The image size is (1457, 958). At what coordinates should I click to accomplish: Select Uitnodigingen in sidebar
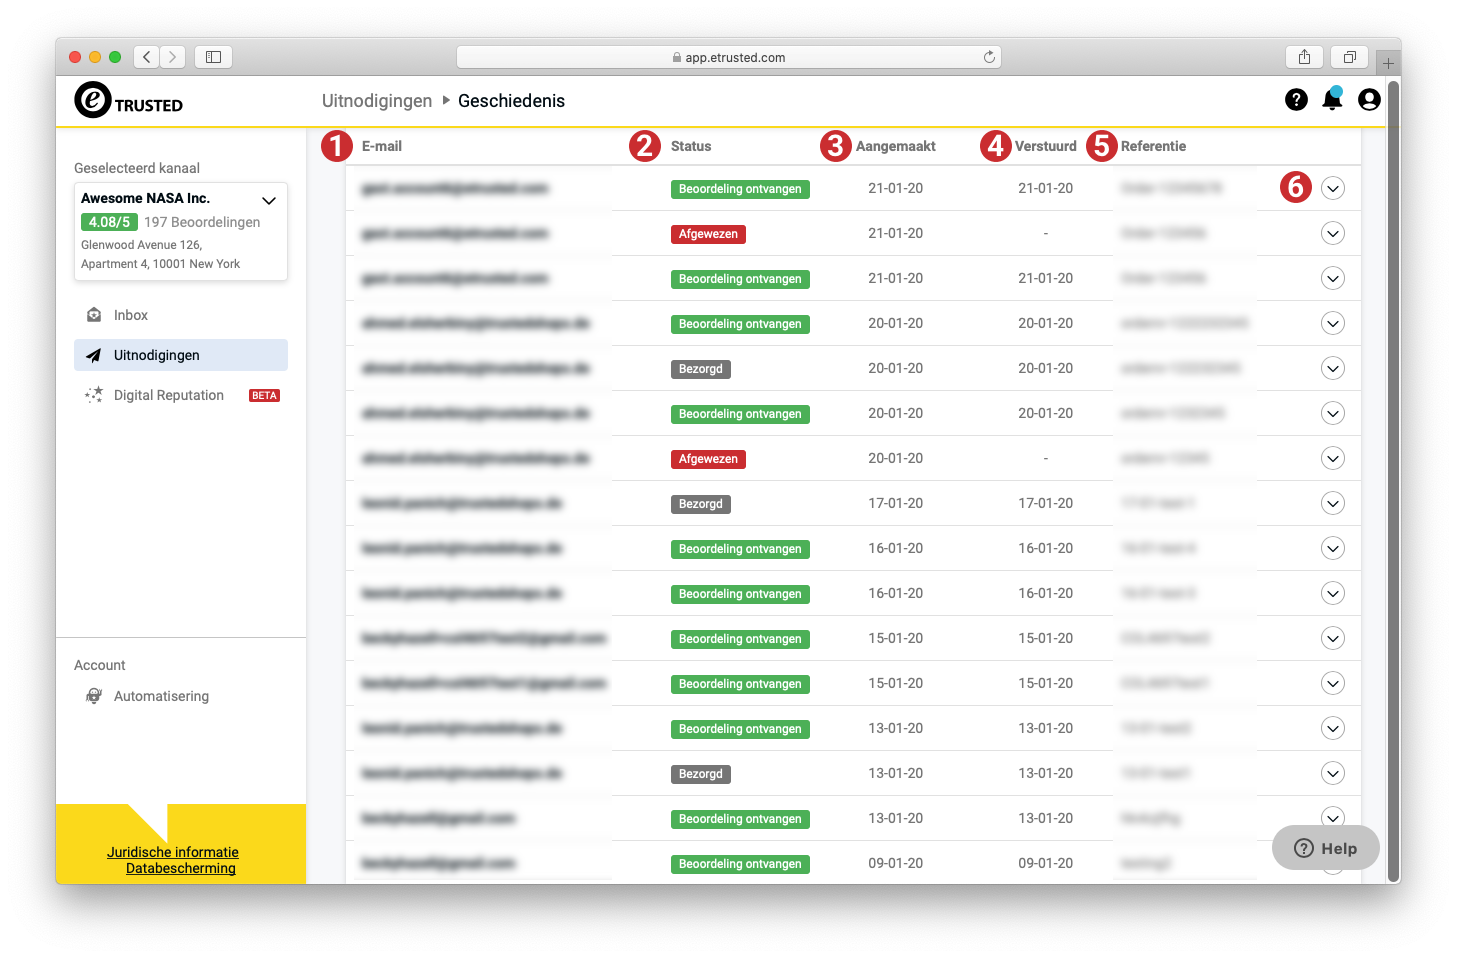click(181, 355)
